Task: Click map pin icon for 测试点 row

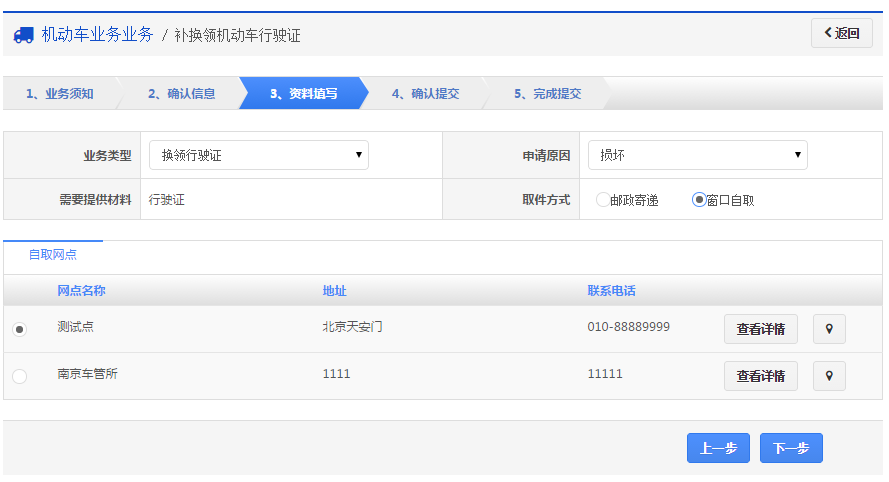Action: pyautogui.click(x=829, y=329)
